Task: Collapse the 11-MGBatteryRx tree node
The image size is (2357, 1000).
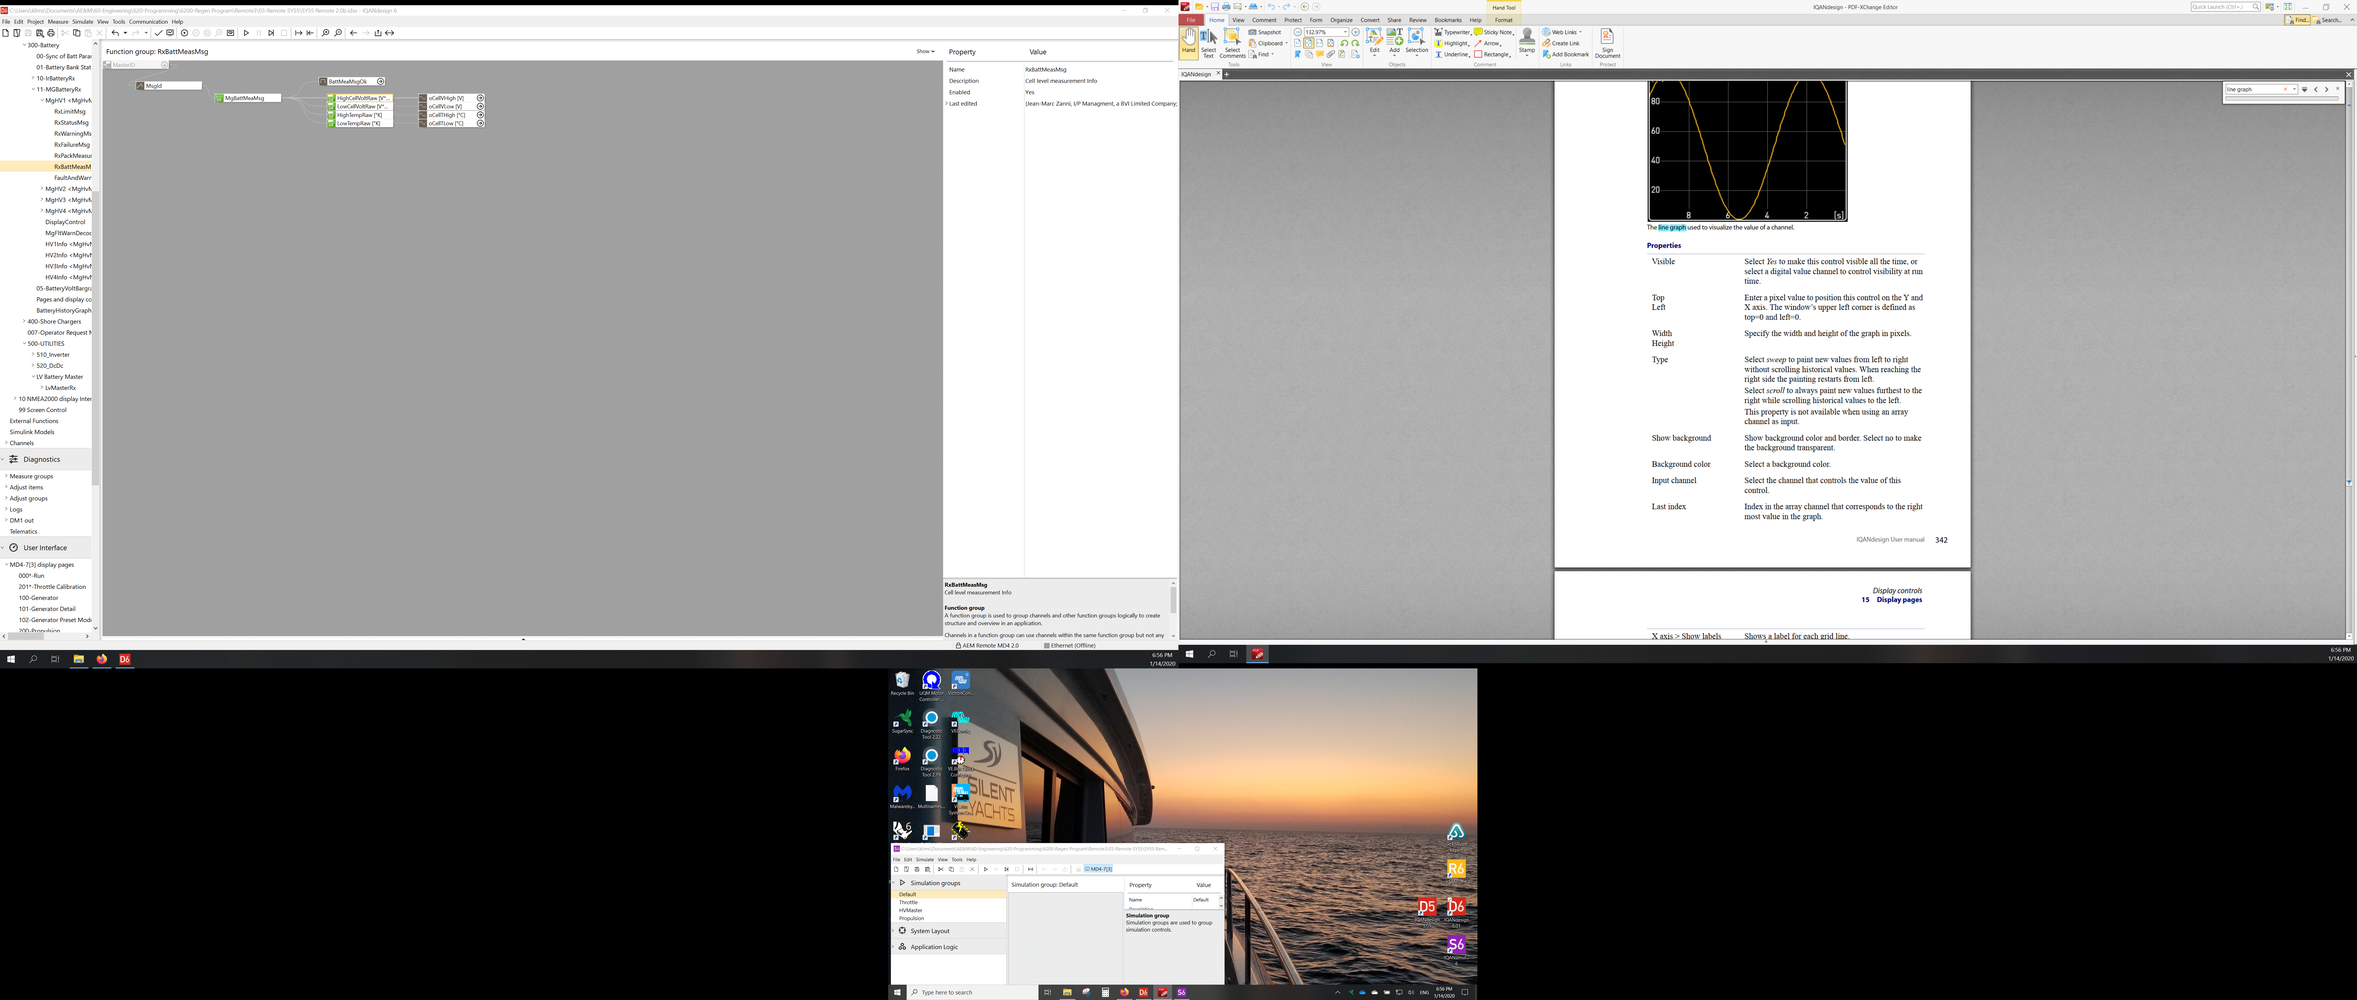Action: 33,89
